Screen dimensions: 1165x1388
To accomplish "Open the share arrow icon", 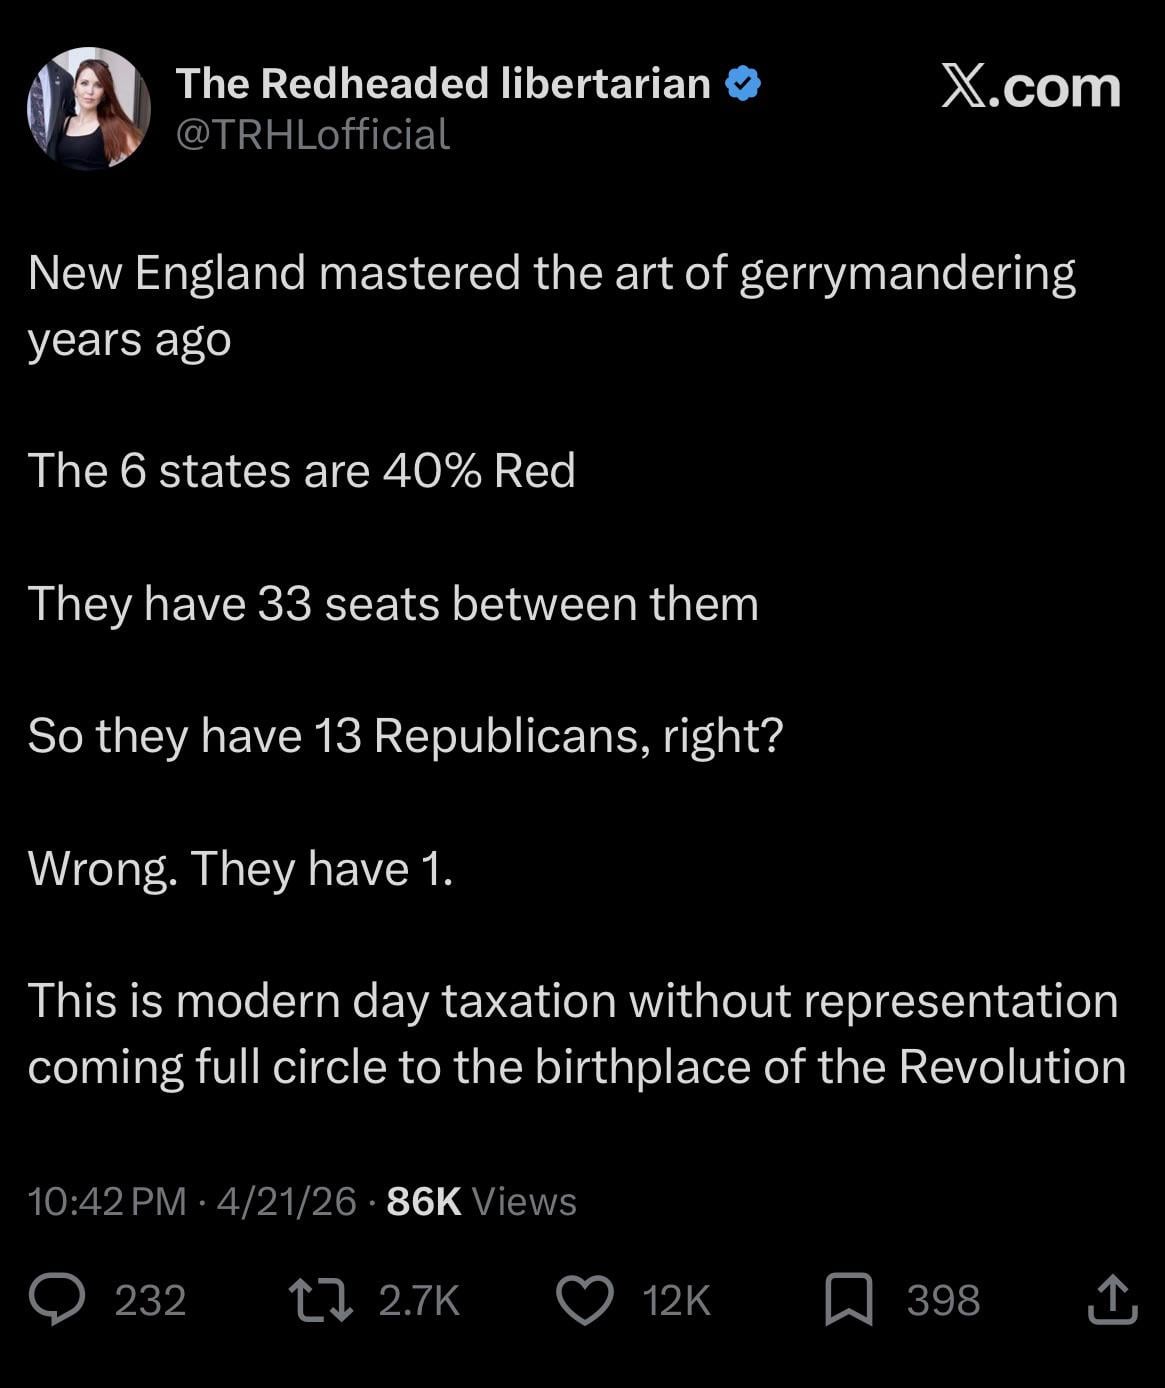I will pos(1112,1300).
